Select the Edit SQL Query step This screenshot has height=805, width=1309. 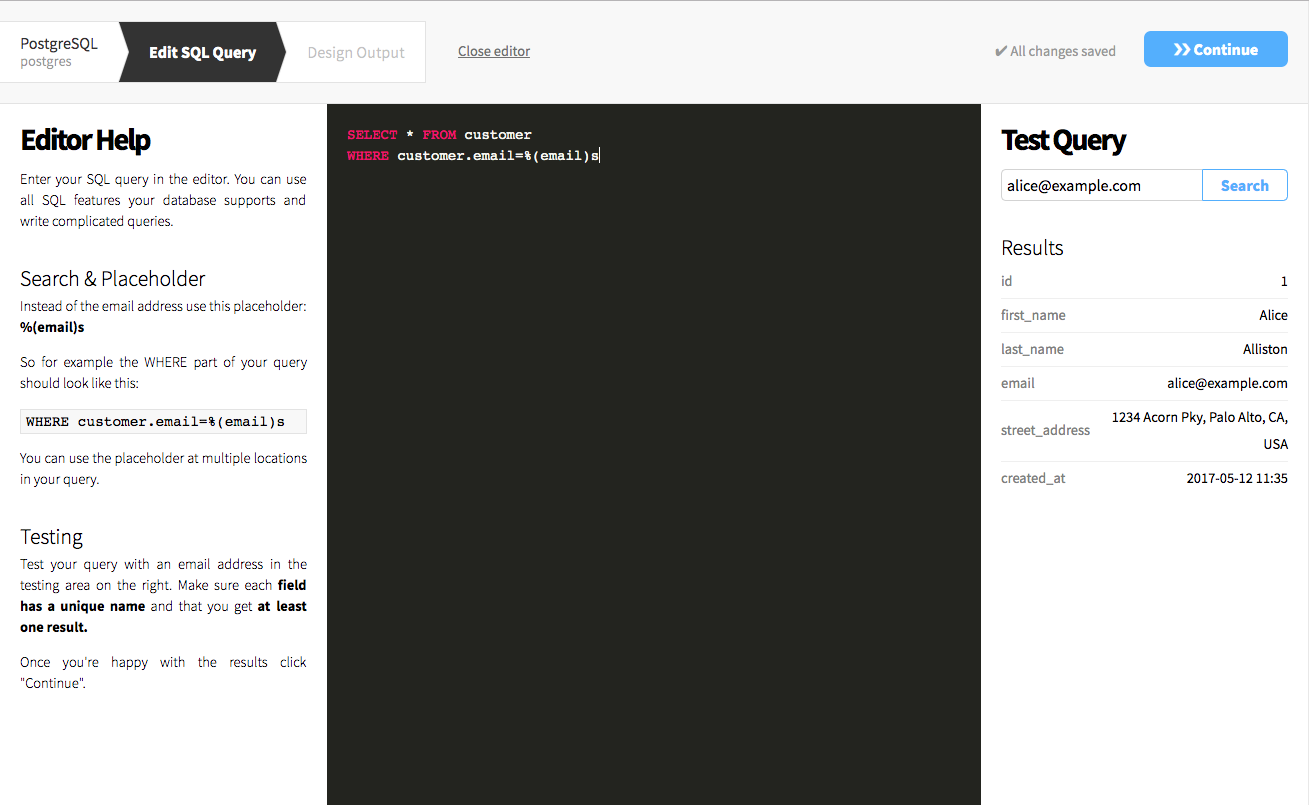point(202,52)
